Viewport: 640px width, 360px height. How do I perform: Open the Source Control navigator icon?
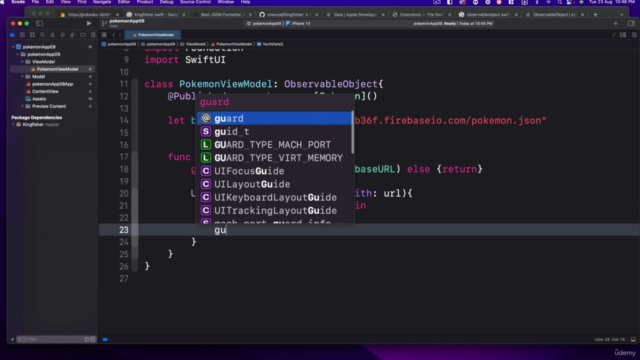tap(22, 35)
